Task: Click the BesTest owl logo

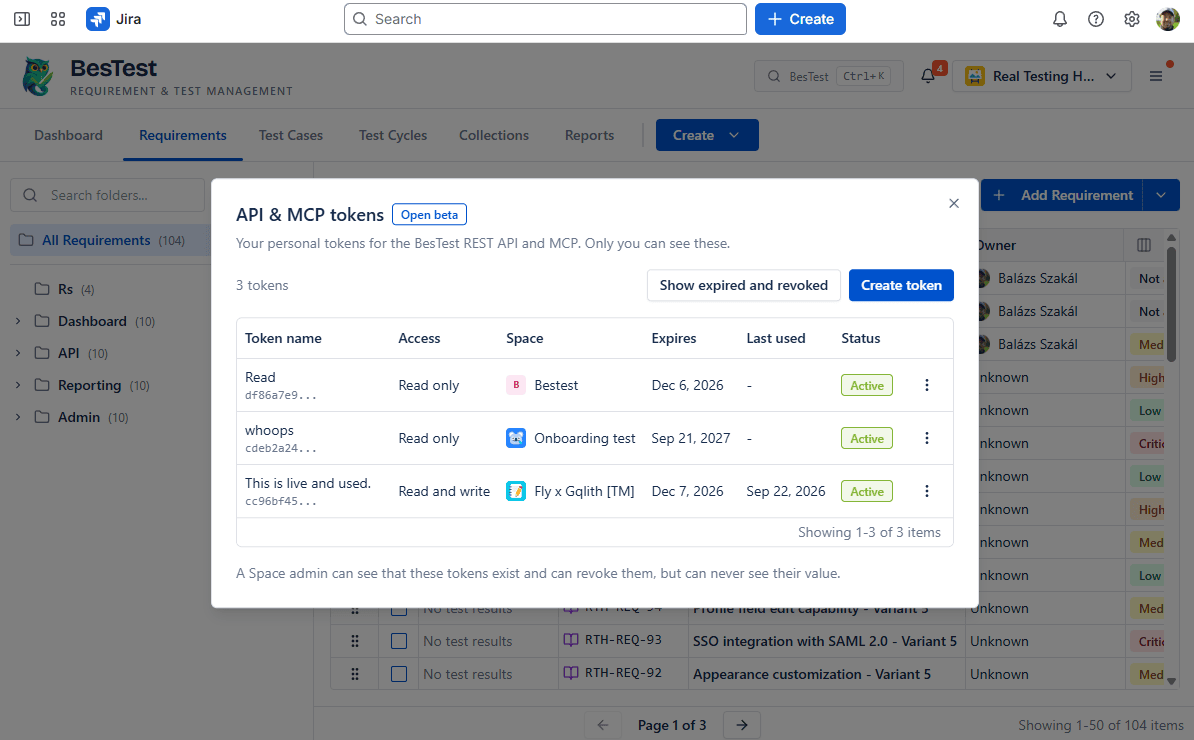Action: 37,76
